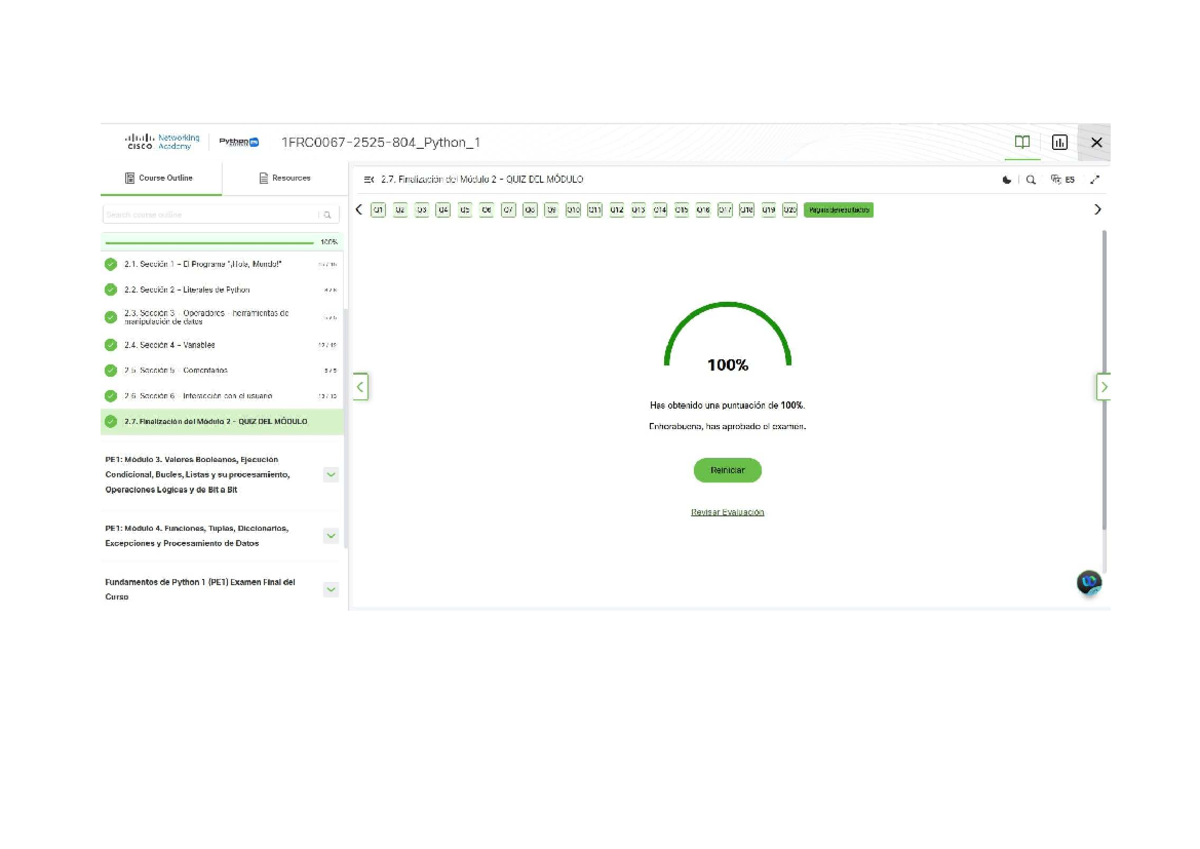Enter fullscreen with the expand arrows icon
The image size is (1200, 849).
coord(1095,180)
